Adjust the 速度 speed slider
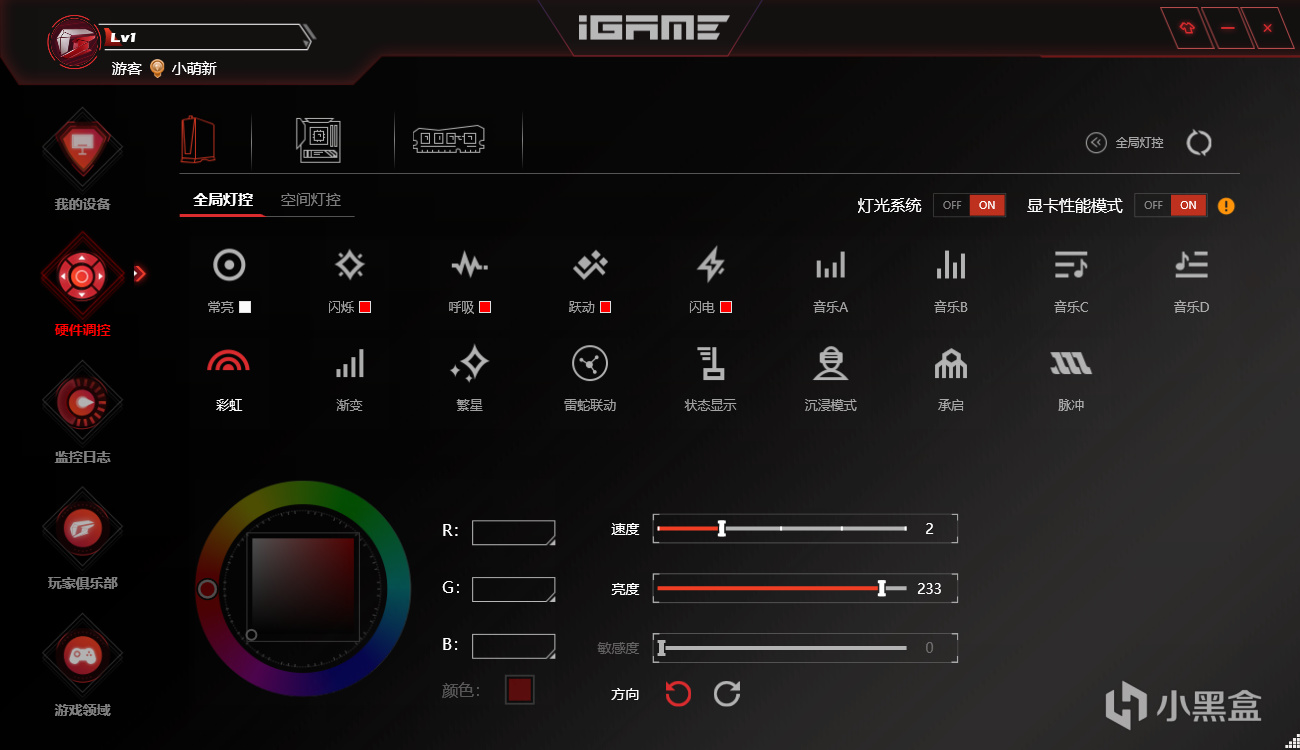The width and height of the screenshot is (1300, 750). click(782, 528)
